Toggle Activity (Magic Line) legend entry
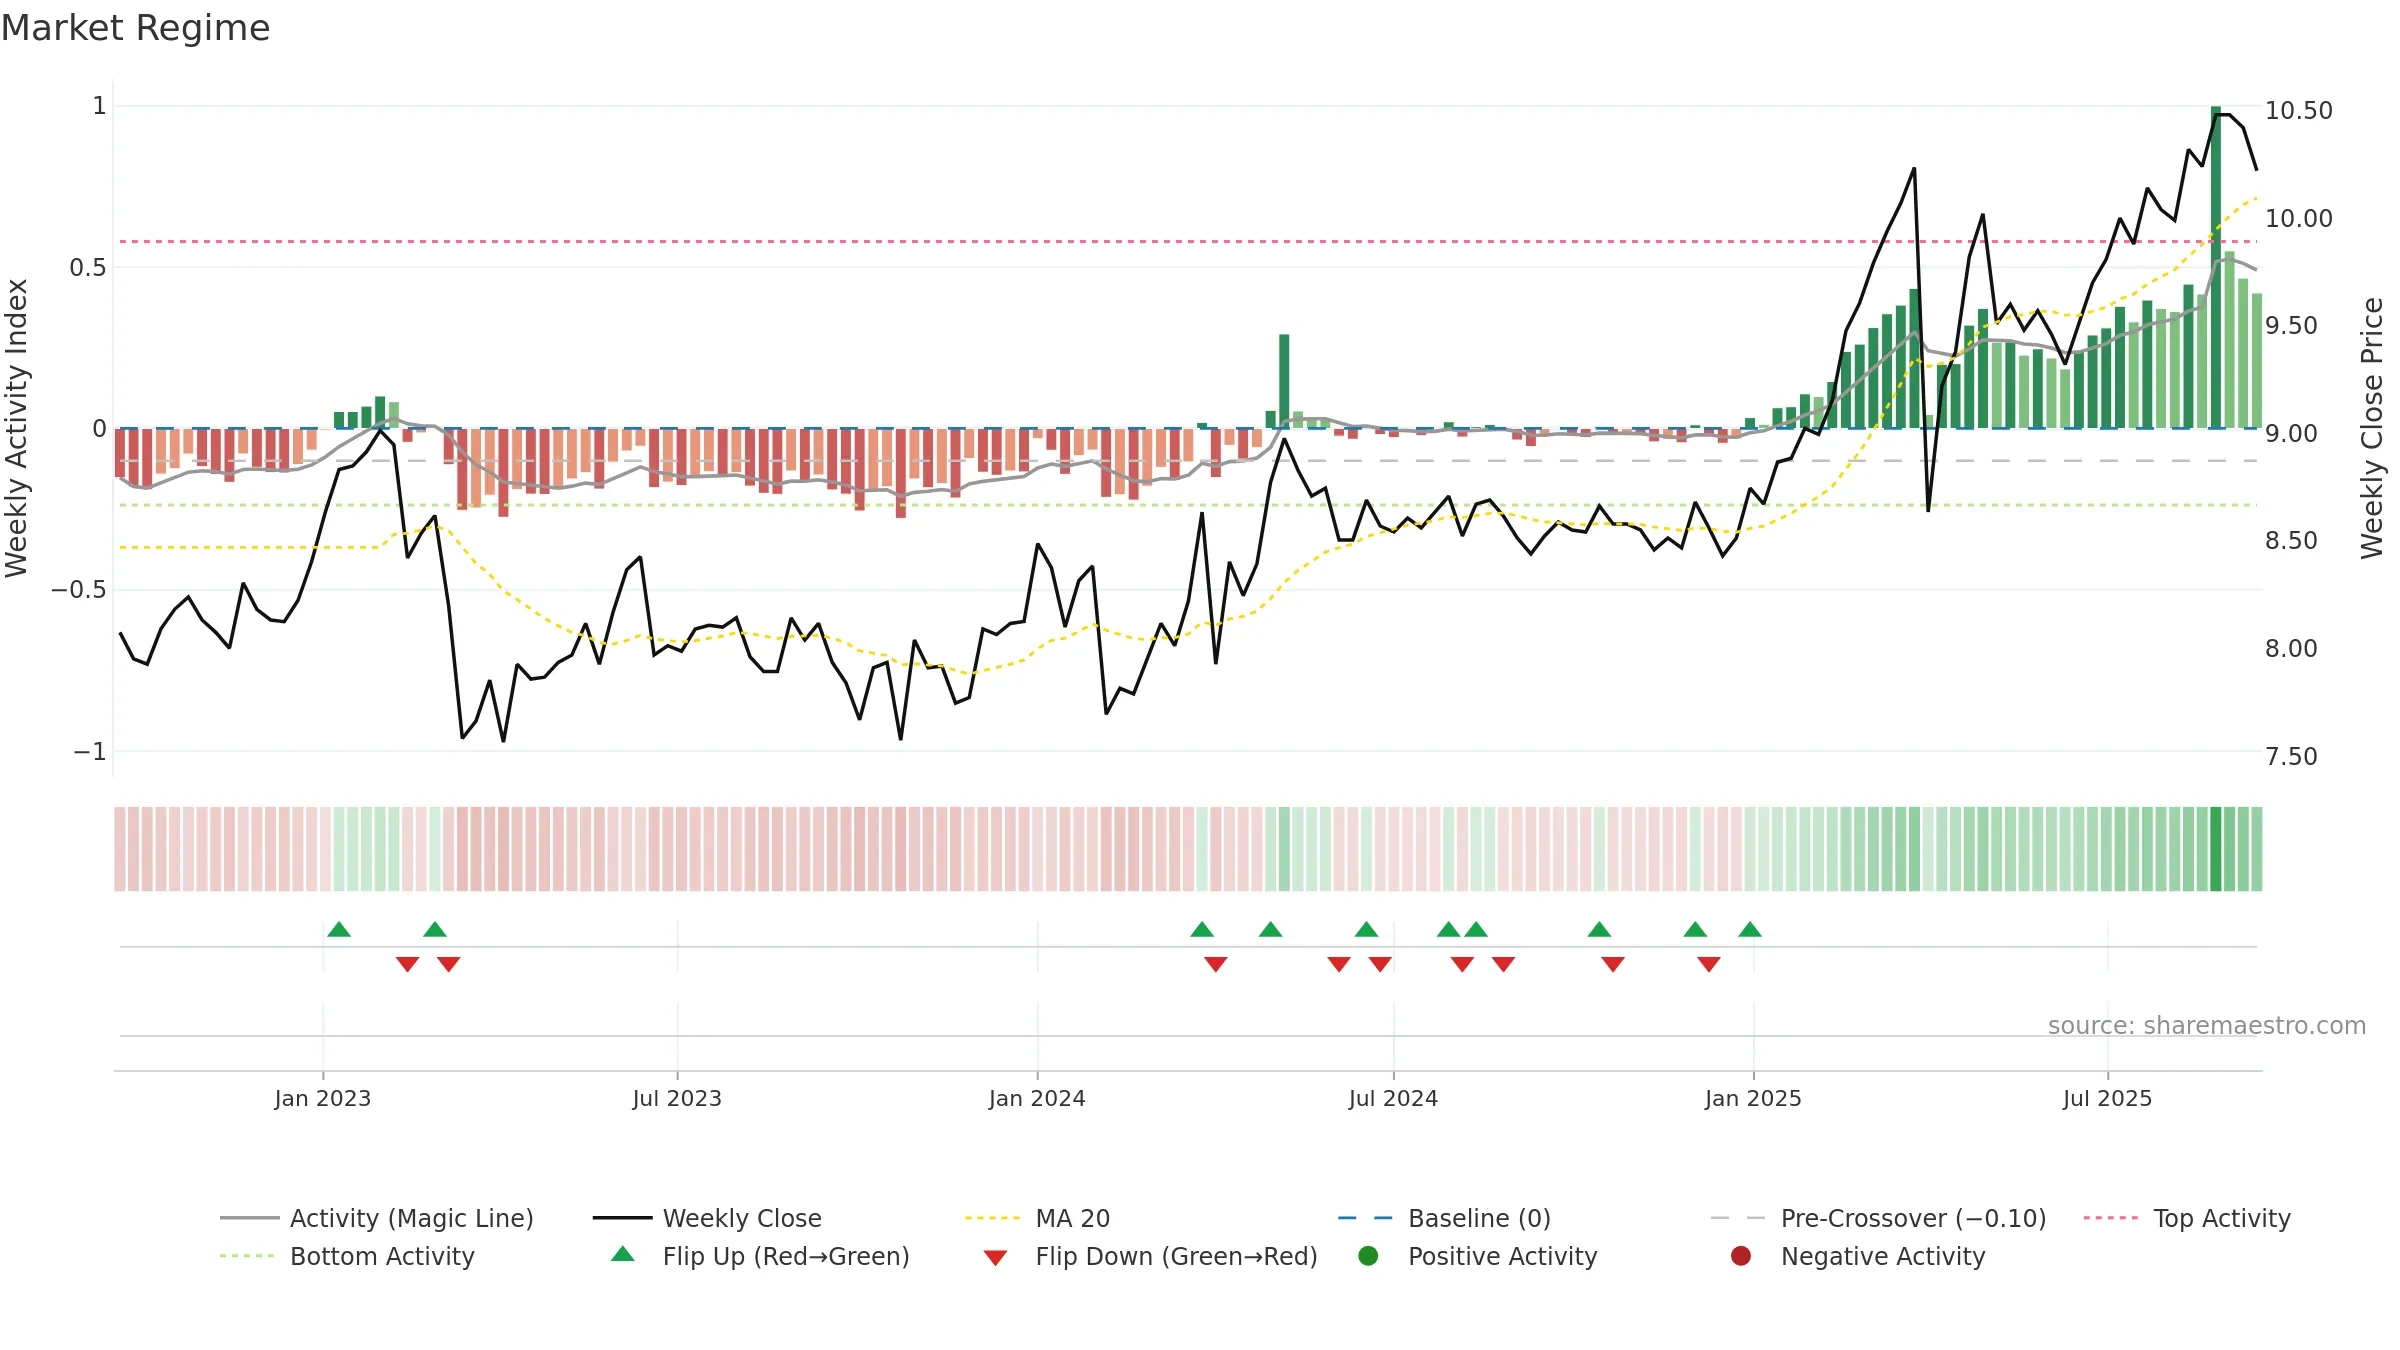The width and height of the screenshot is (2400, 1350). coord(377,1218)
